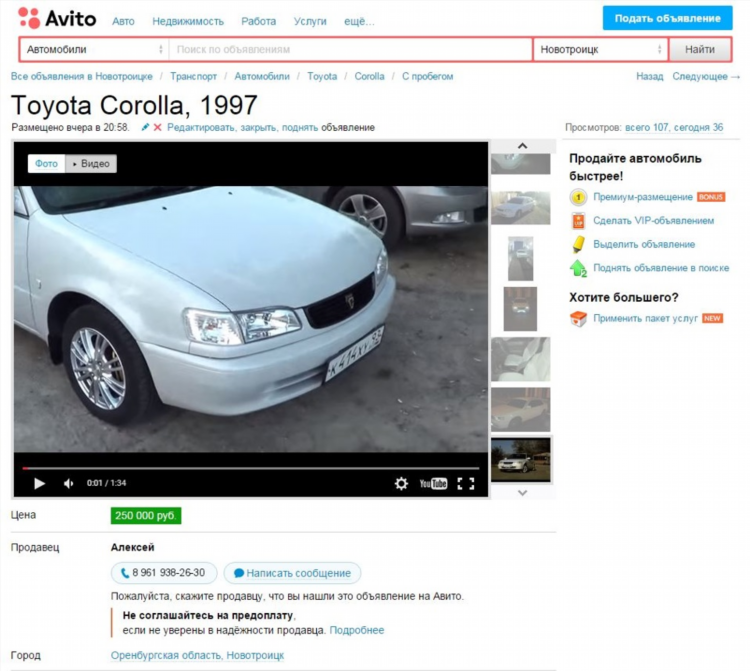This screenshot has height=671, width=750.
Task: Switch to the Видео tab
Action: (x=91, y=164)
